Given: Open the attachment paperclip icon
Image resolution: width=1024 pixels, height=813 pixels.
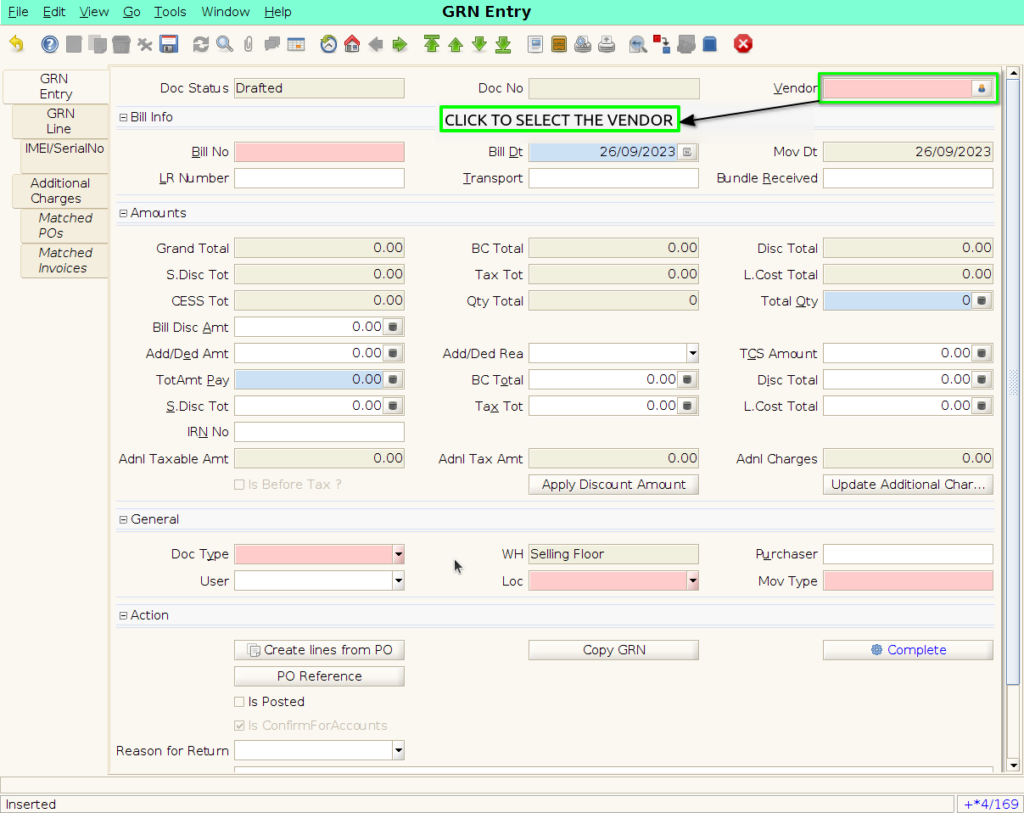Looking at the screenshot, I should [248, 44].
